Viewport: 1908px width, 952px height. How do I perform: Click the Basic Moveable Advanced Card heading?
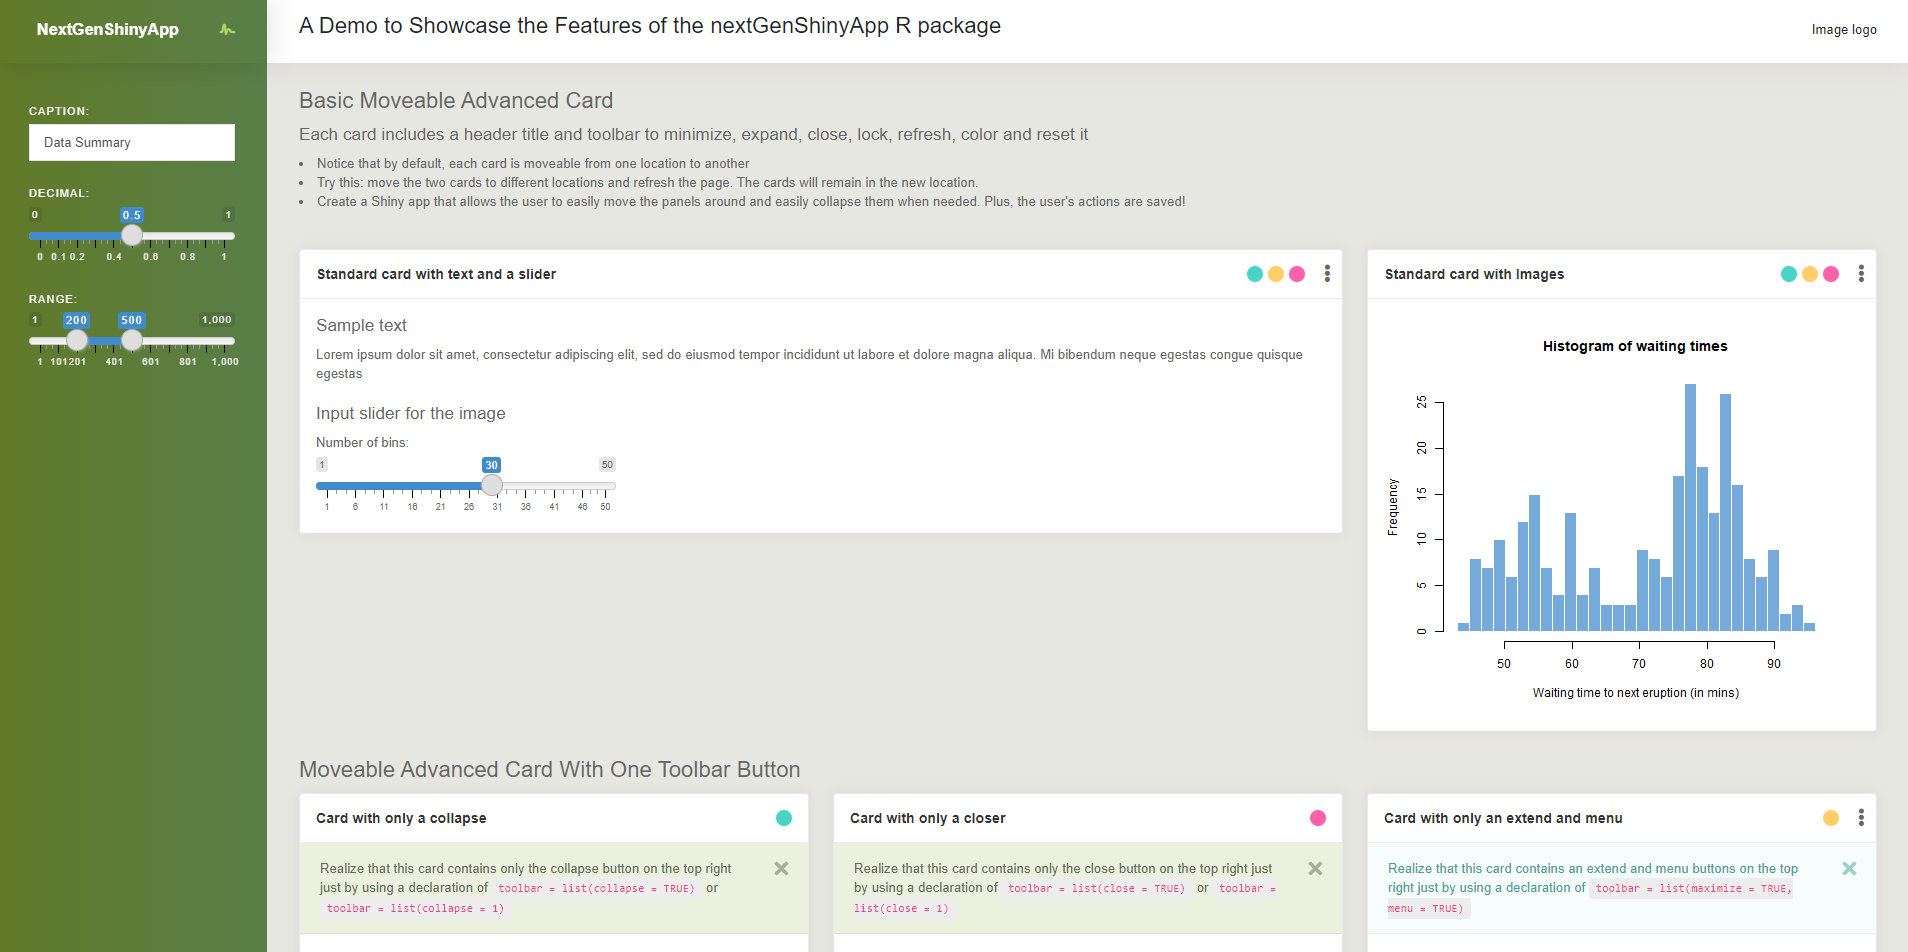(456, 101)
